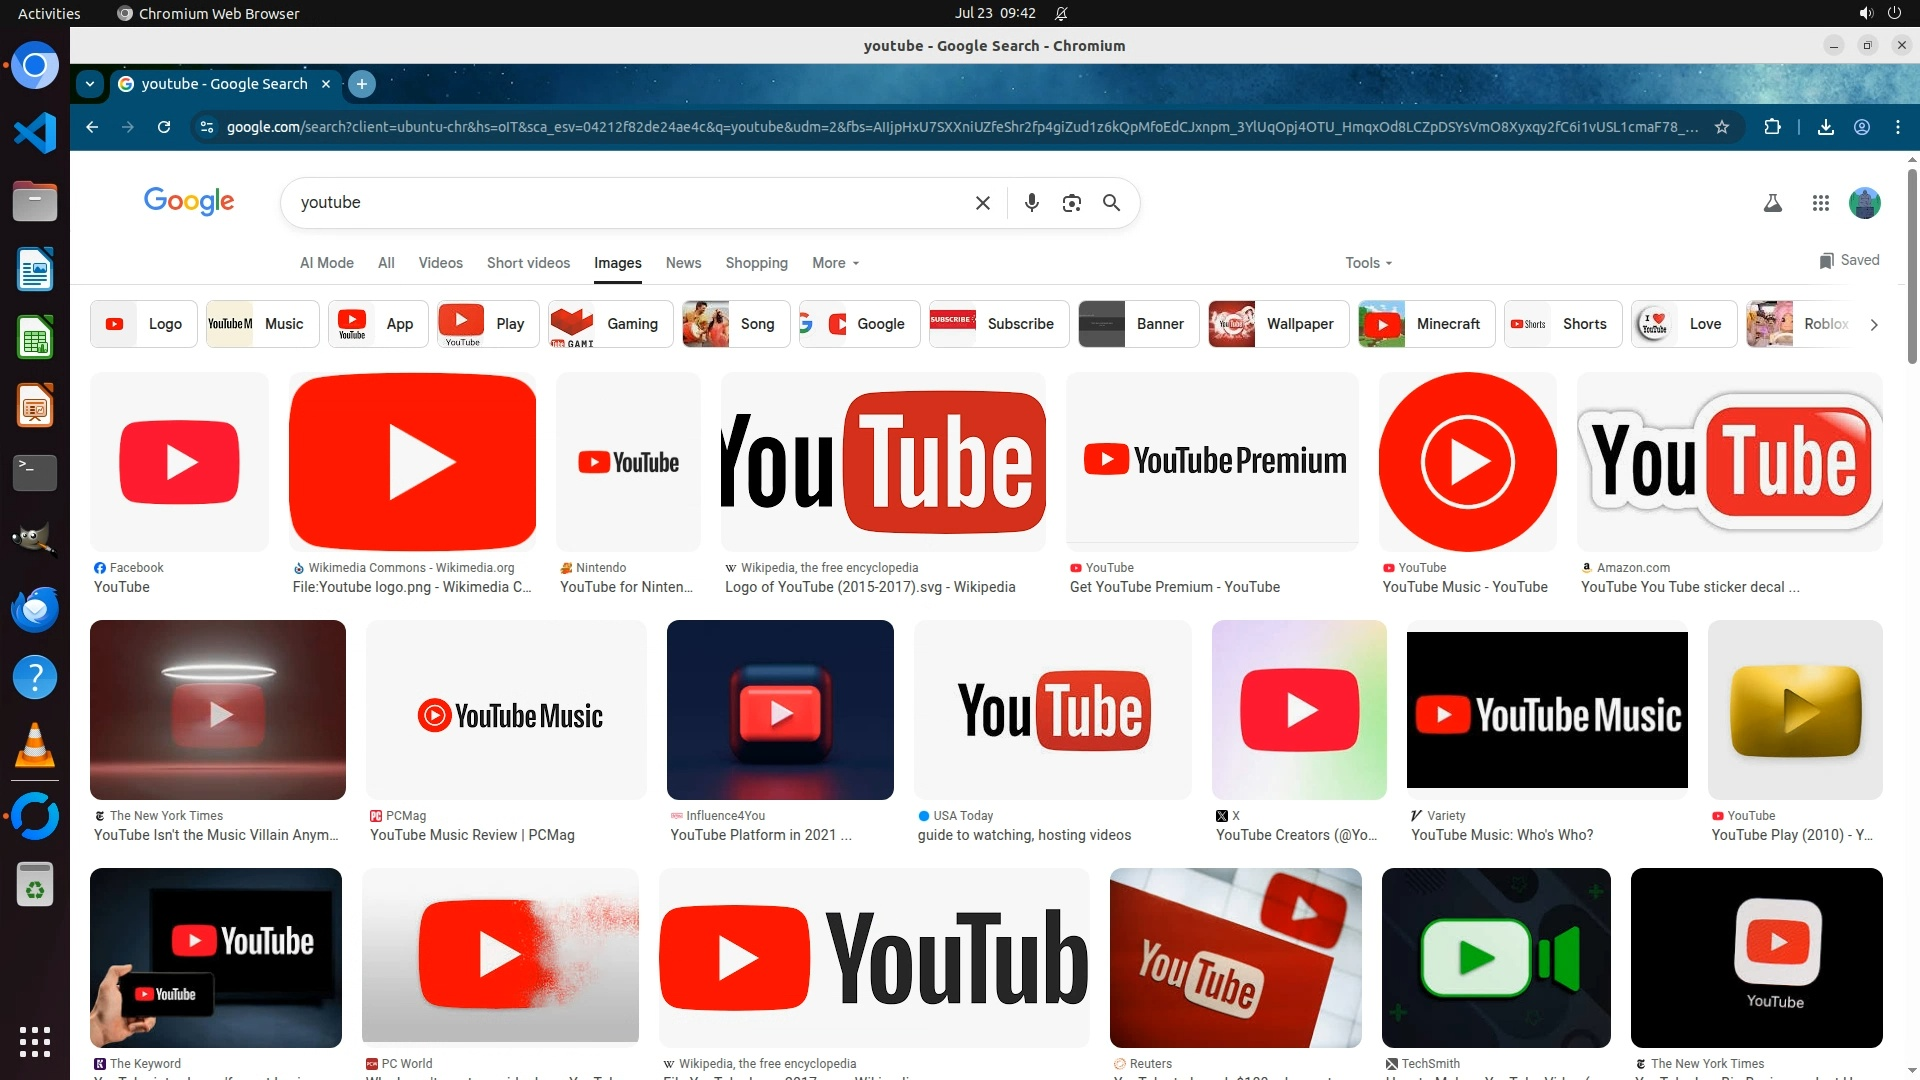Expand the tab search dropdown arrow

pyautogui.click(x=90, y=84)
